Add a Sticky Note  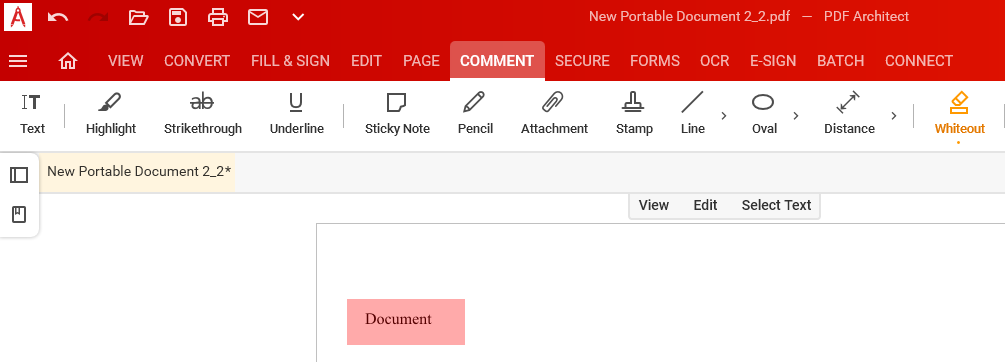click(397, 114)
